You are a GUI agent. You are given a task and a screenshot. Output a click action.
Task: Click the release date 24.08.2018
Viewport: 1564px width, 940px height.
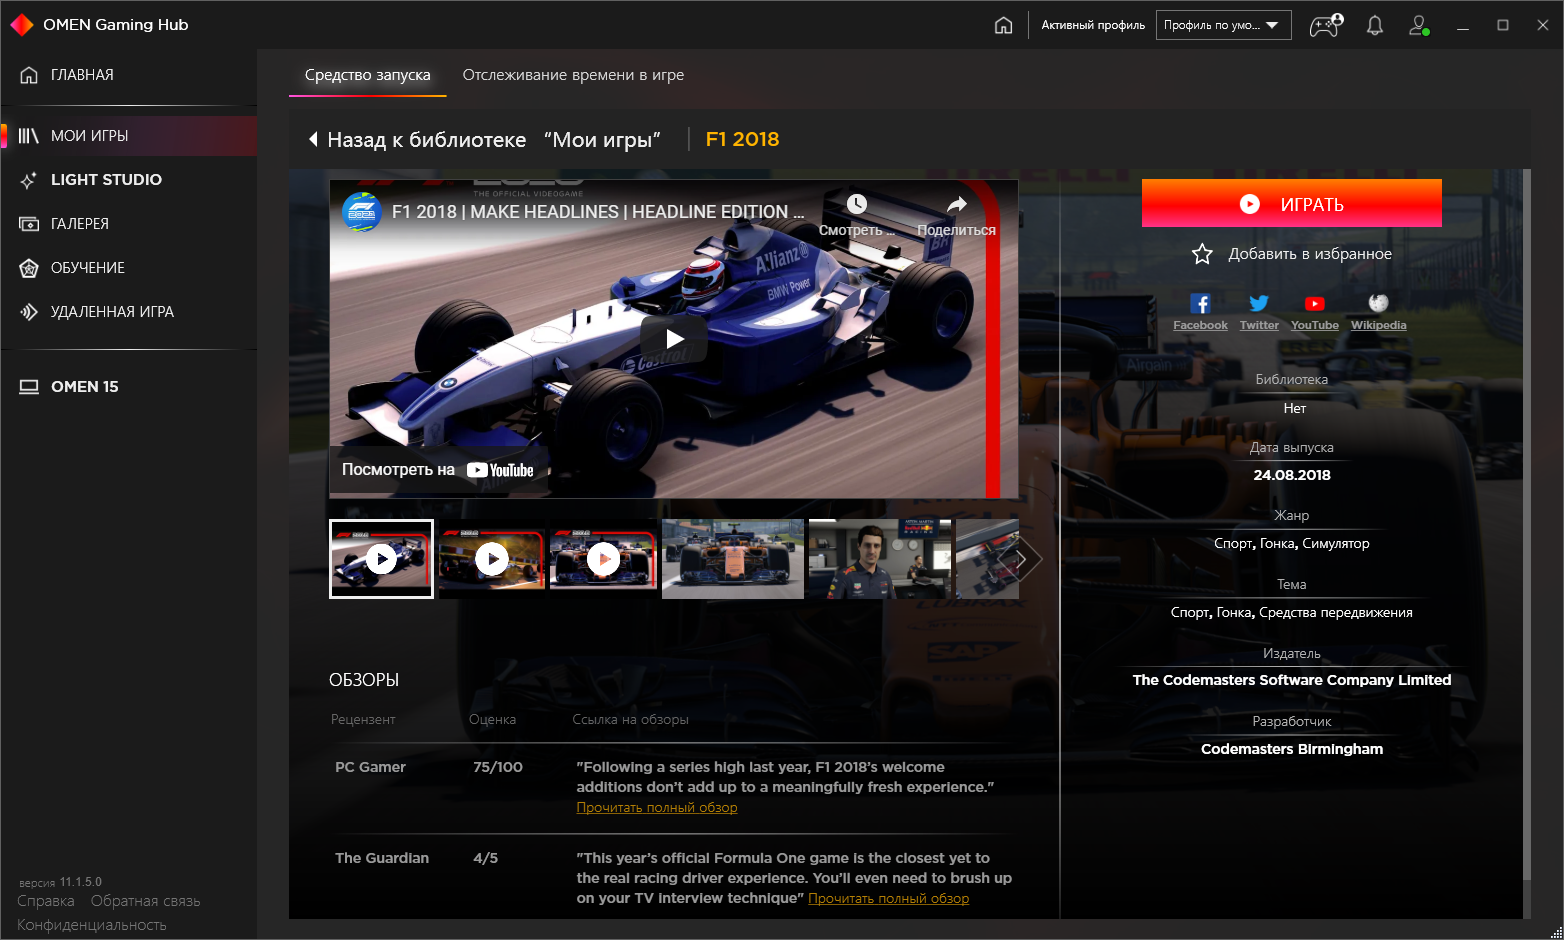pos(1292,475)
